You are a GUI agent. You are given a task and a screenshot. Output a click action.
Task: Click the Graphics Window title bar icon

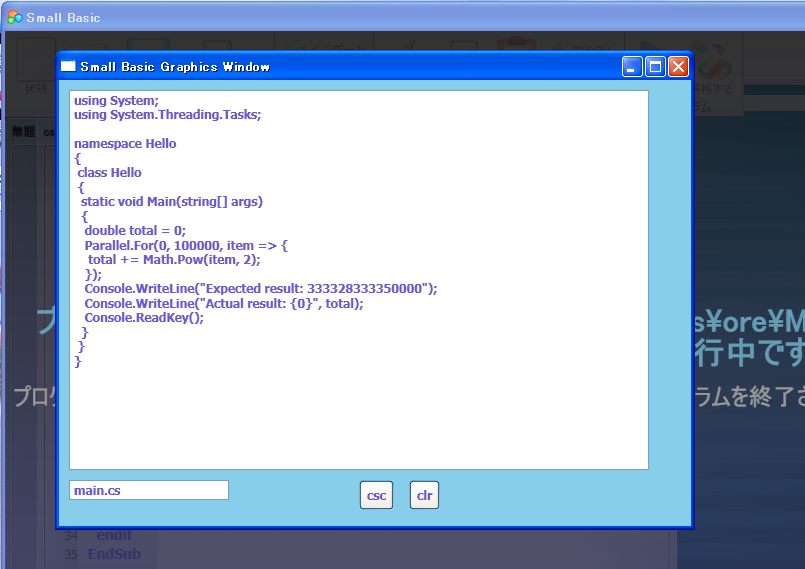[x=68, y=66]
